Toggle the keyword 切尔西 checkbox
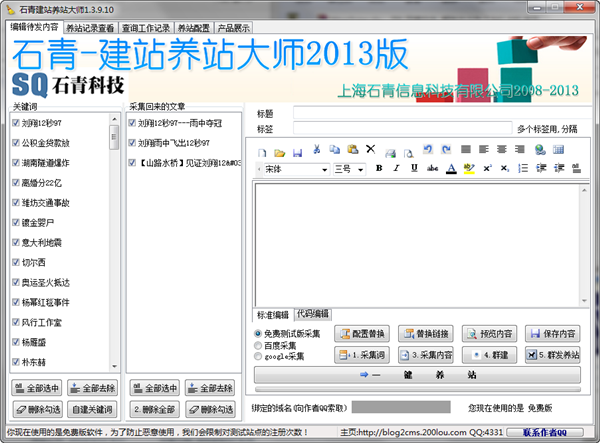 coord(16,262)
